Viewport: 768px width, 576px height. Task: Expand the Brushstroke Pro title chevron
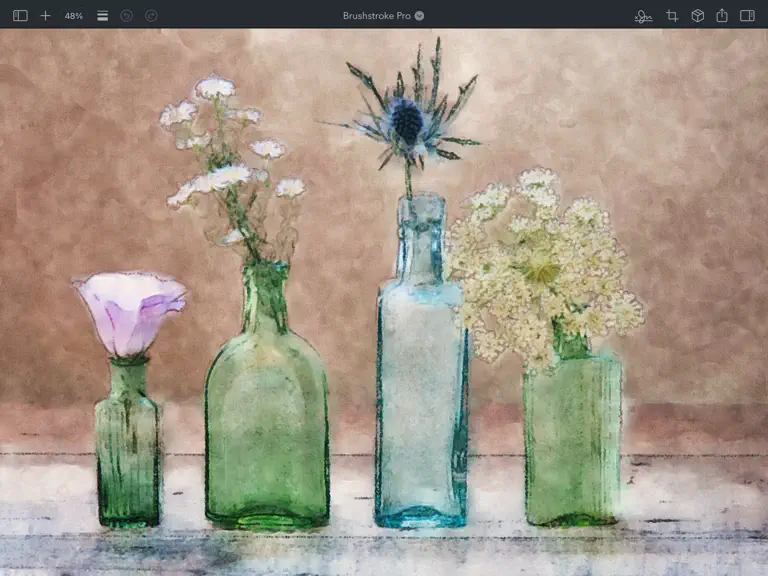point(419,16)
